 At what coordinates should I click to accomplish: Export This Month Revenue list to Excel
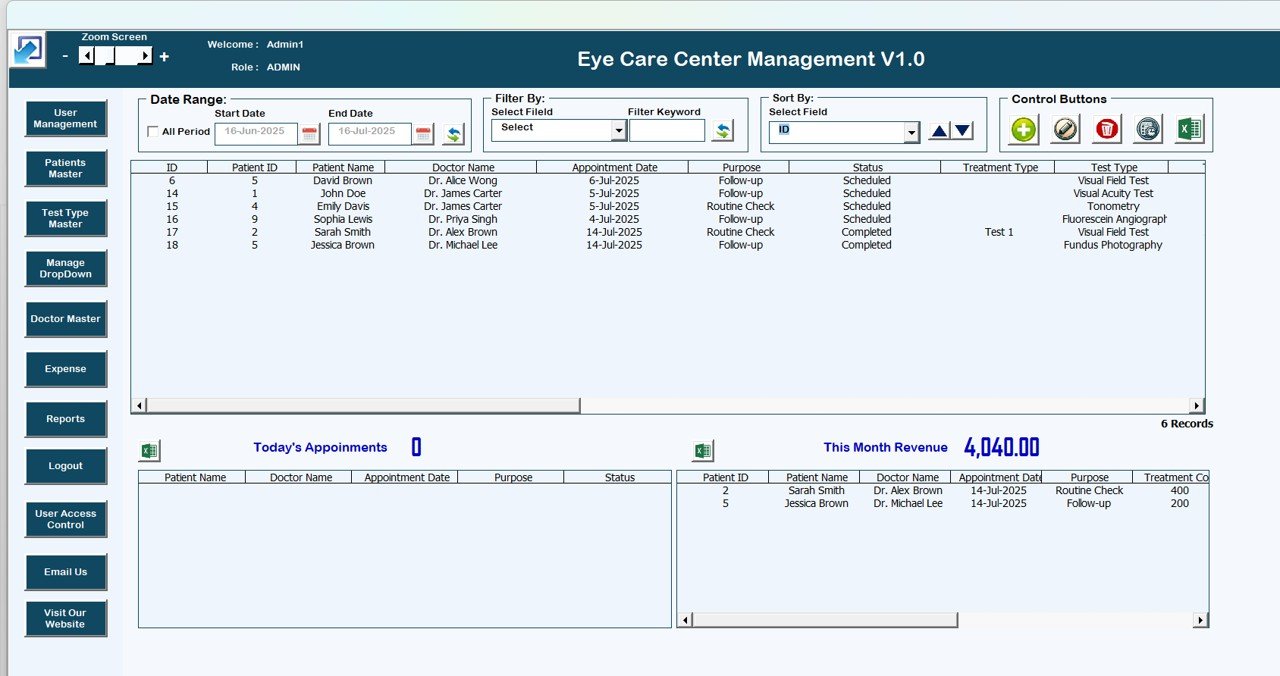[x=703, y=450]
